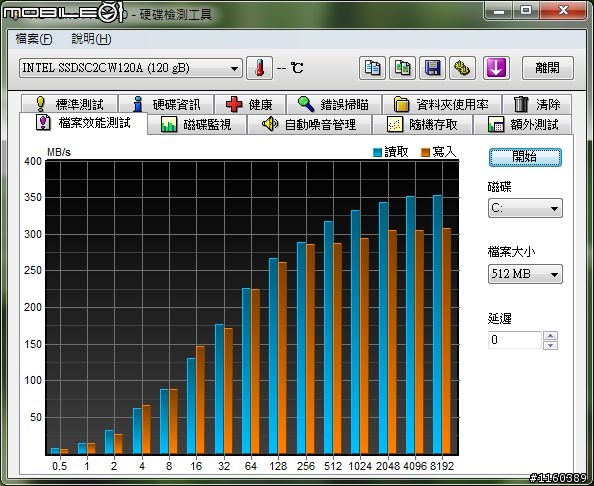Click the orange 寫入 legend swatch
This screenshot has width=594, height=486.
coord(425,152)
